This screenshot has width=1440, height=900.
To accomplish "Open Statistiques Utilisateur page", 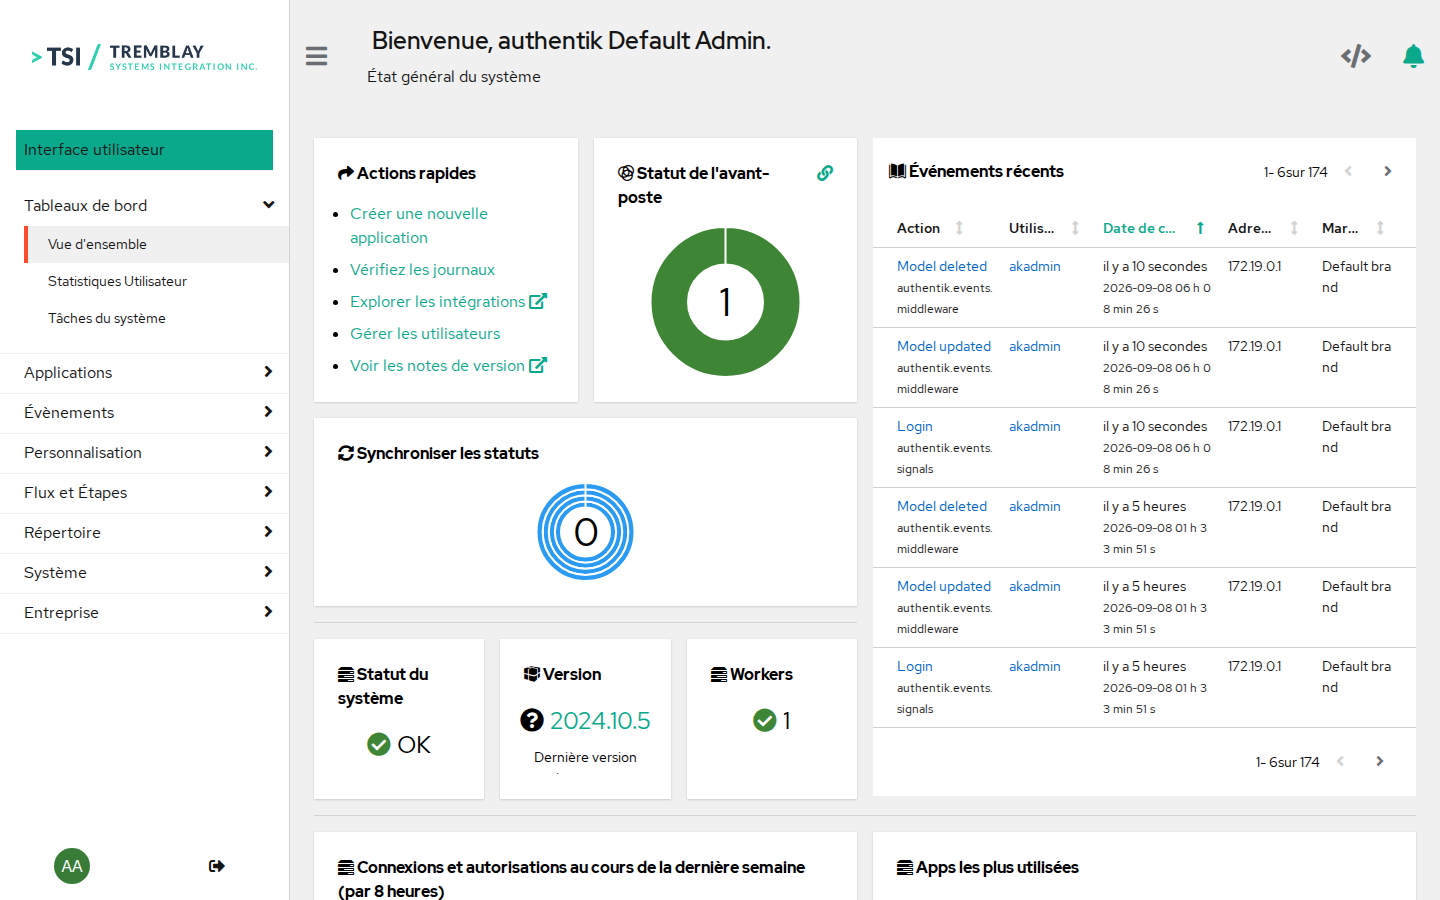I will pos(157,281).
